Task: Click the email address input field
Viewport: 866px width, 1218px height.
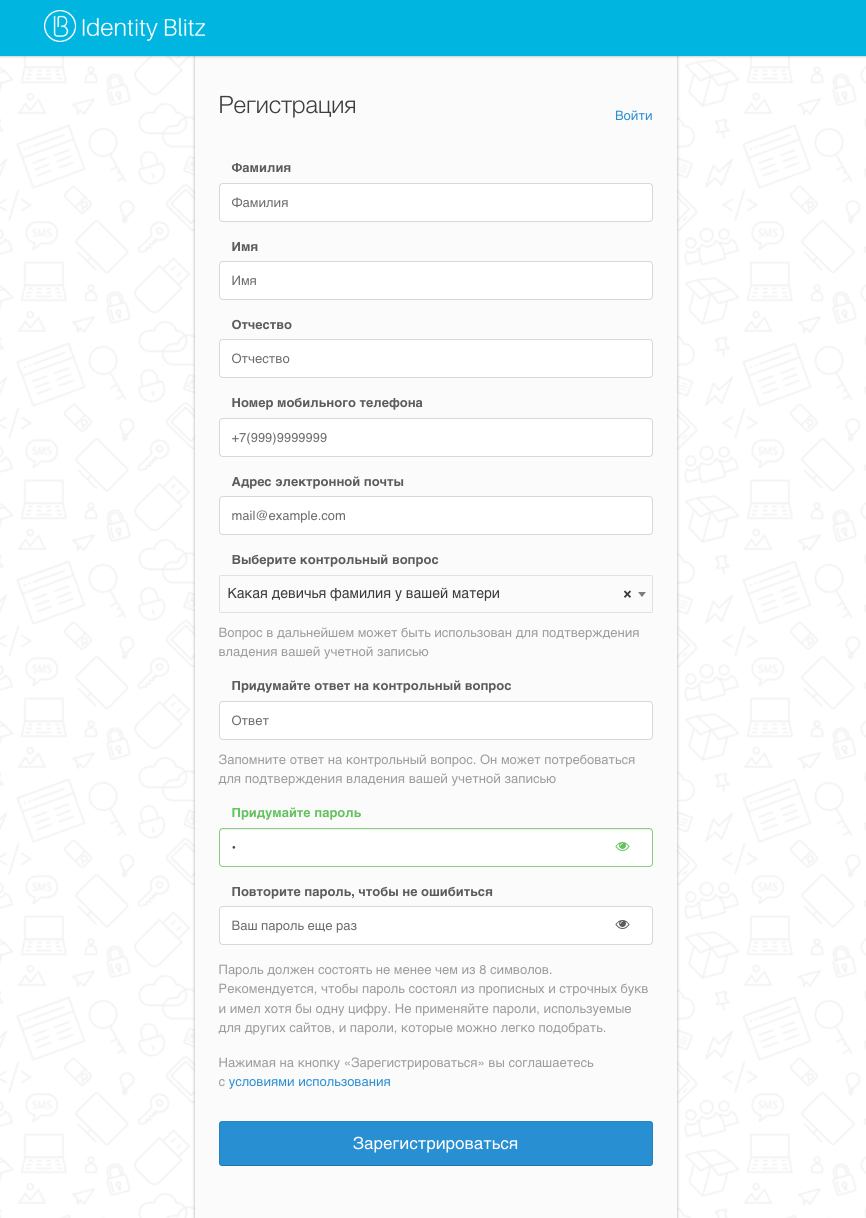Action: click(x=435, y=516)
